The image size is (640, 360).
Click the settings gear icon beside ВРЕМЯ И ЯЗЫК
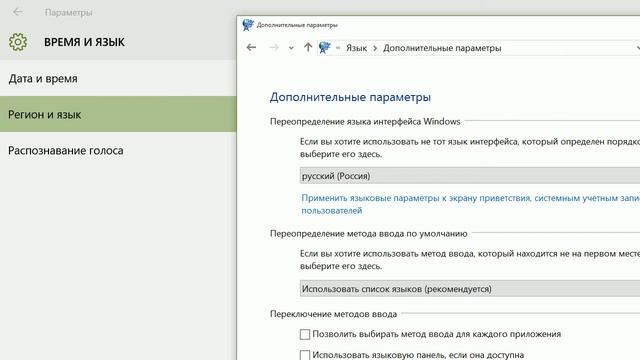(x=18, y=42)
